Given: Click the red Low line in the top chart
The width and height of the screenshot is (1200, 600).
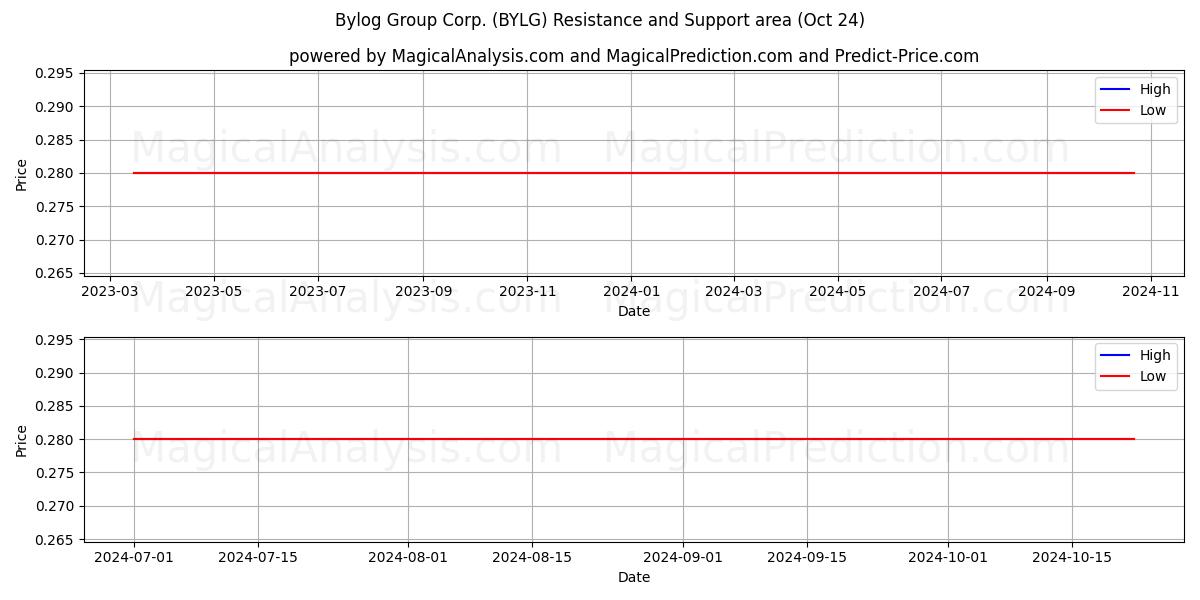Looking at the screenshot, I should tap(634, 173).
